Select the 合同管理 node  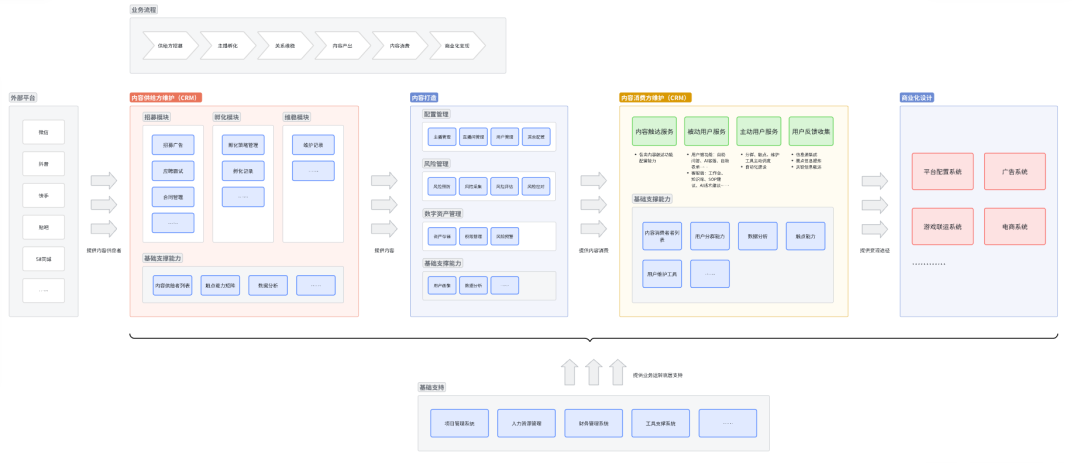pos(173,197)
